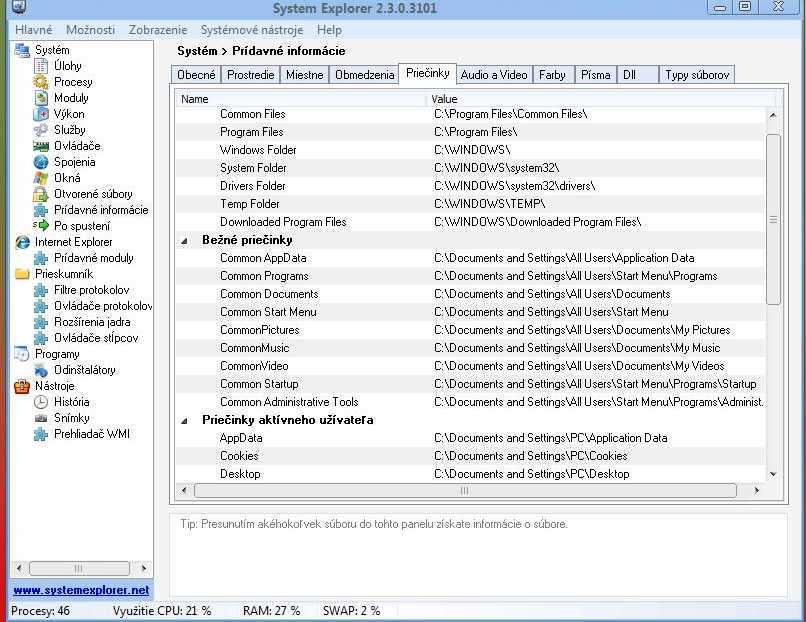The image size is (806, 622).
Task: Open the História clock icon
Action: [x=41, y=402]
